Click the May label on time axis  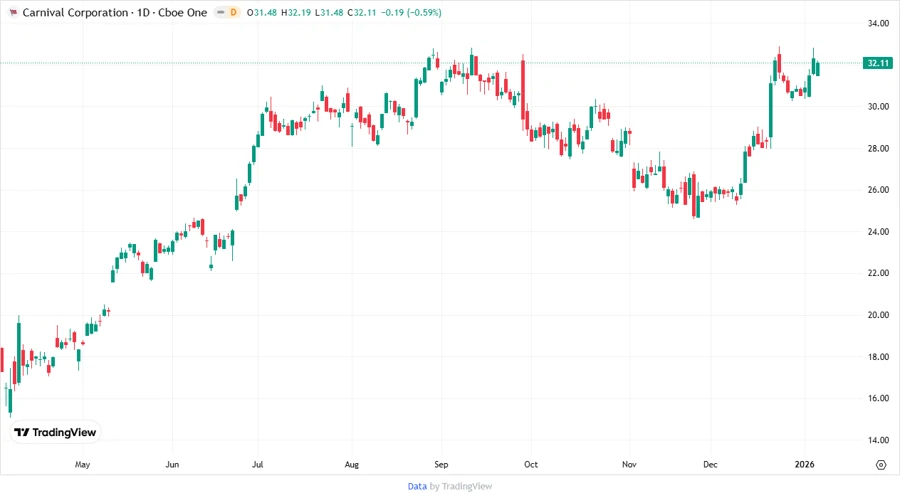pos(82,465)
